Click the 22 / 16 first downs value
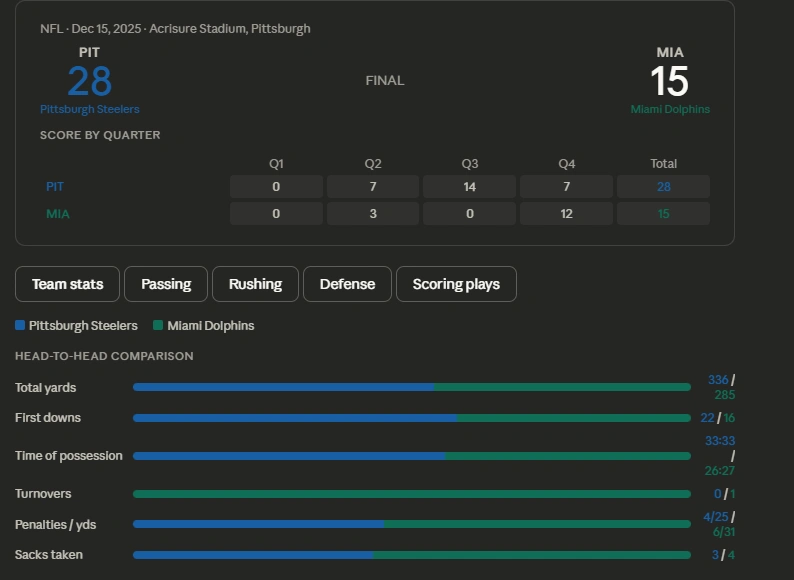794x580 pixels. (718, 418)
